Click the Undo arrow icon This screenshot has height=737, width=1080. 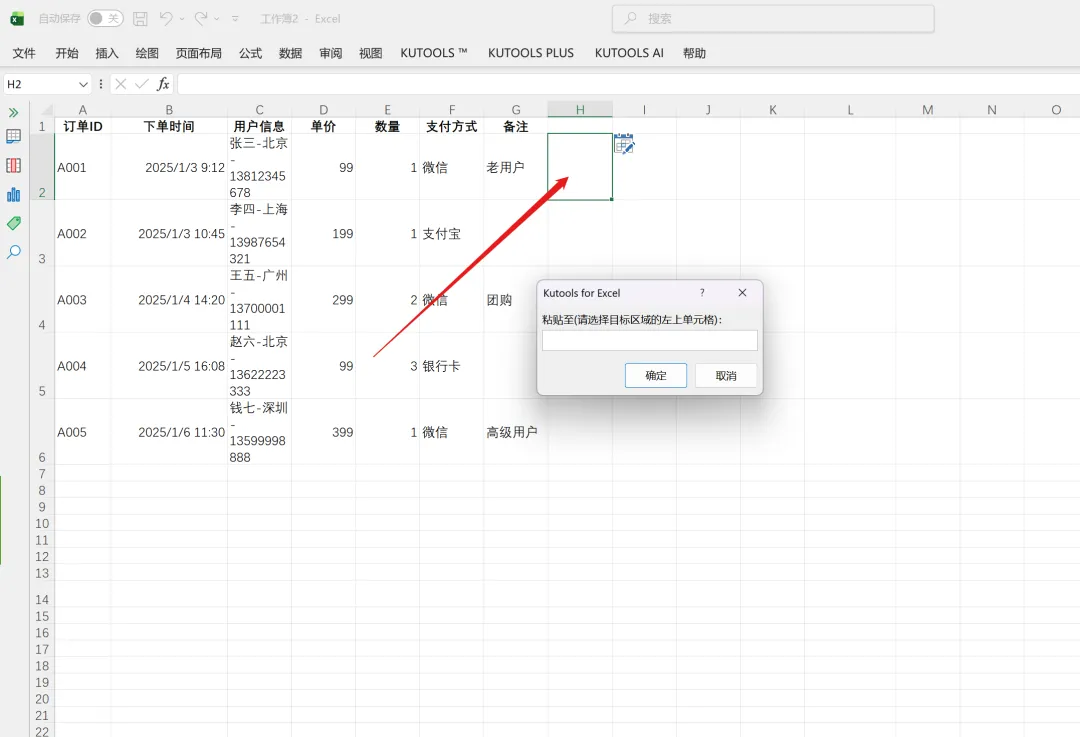click(x=166, y=19)
